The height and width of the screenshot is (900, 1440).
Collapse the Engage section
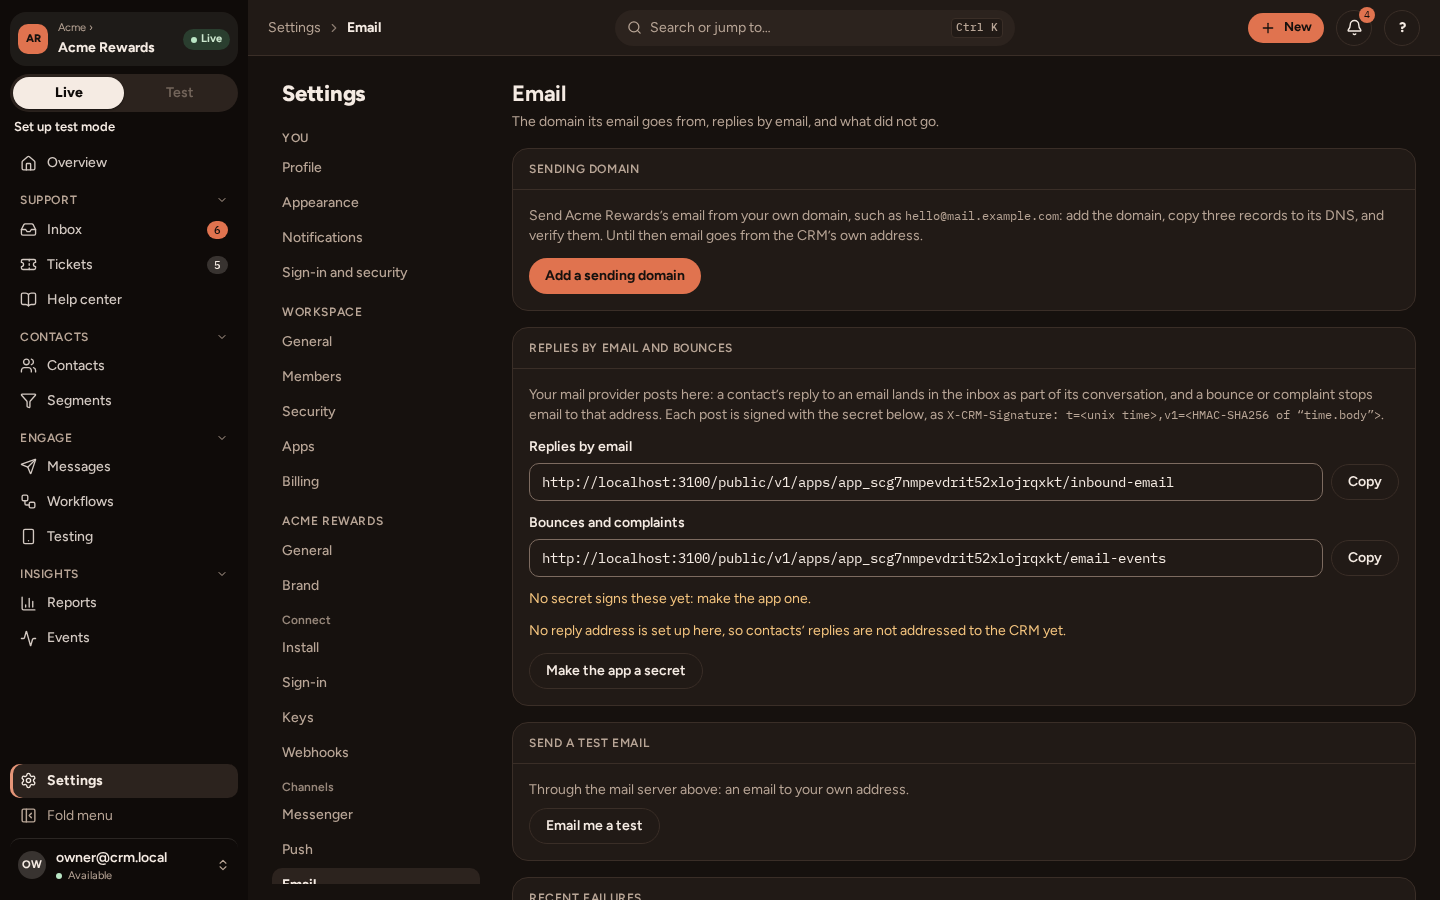click(222, 438)
